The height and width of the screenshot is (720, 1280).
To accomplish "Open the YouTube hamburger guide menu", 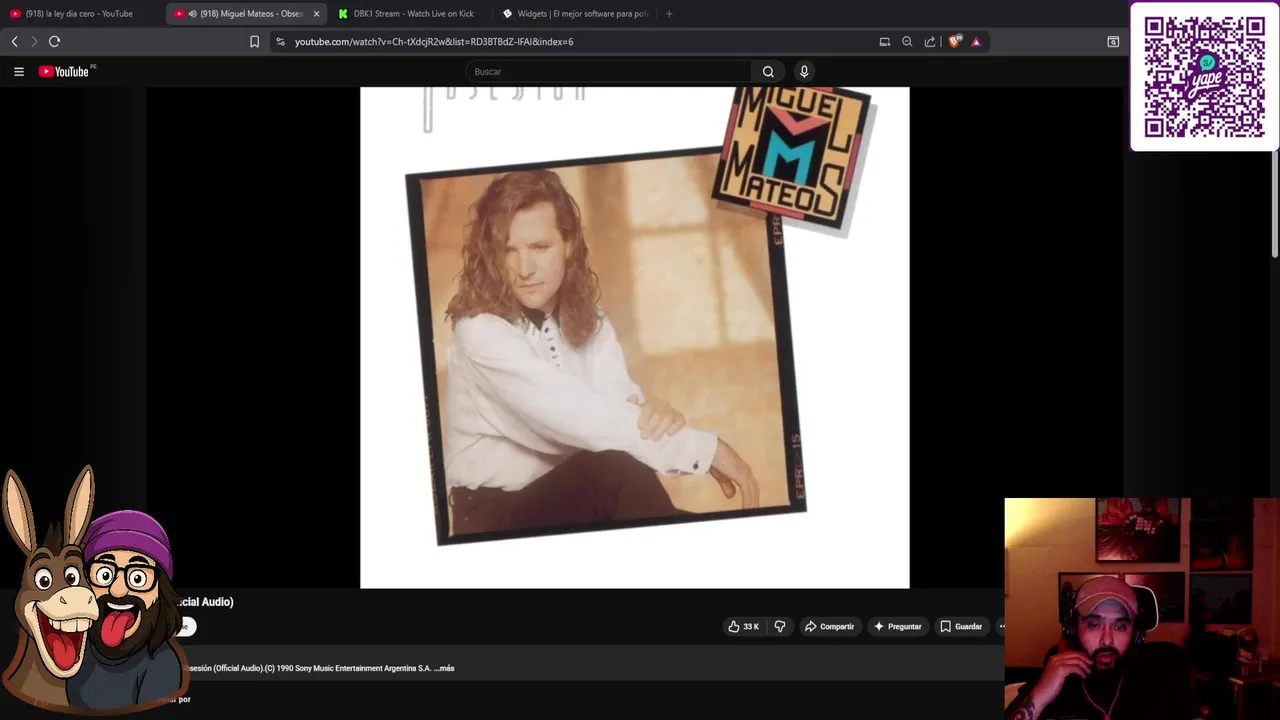I will 19,71.
